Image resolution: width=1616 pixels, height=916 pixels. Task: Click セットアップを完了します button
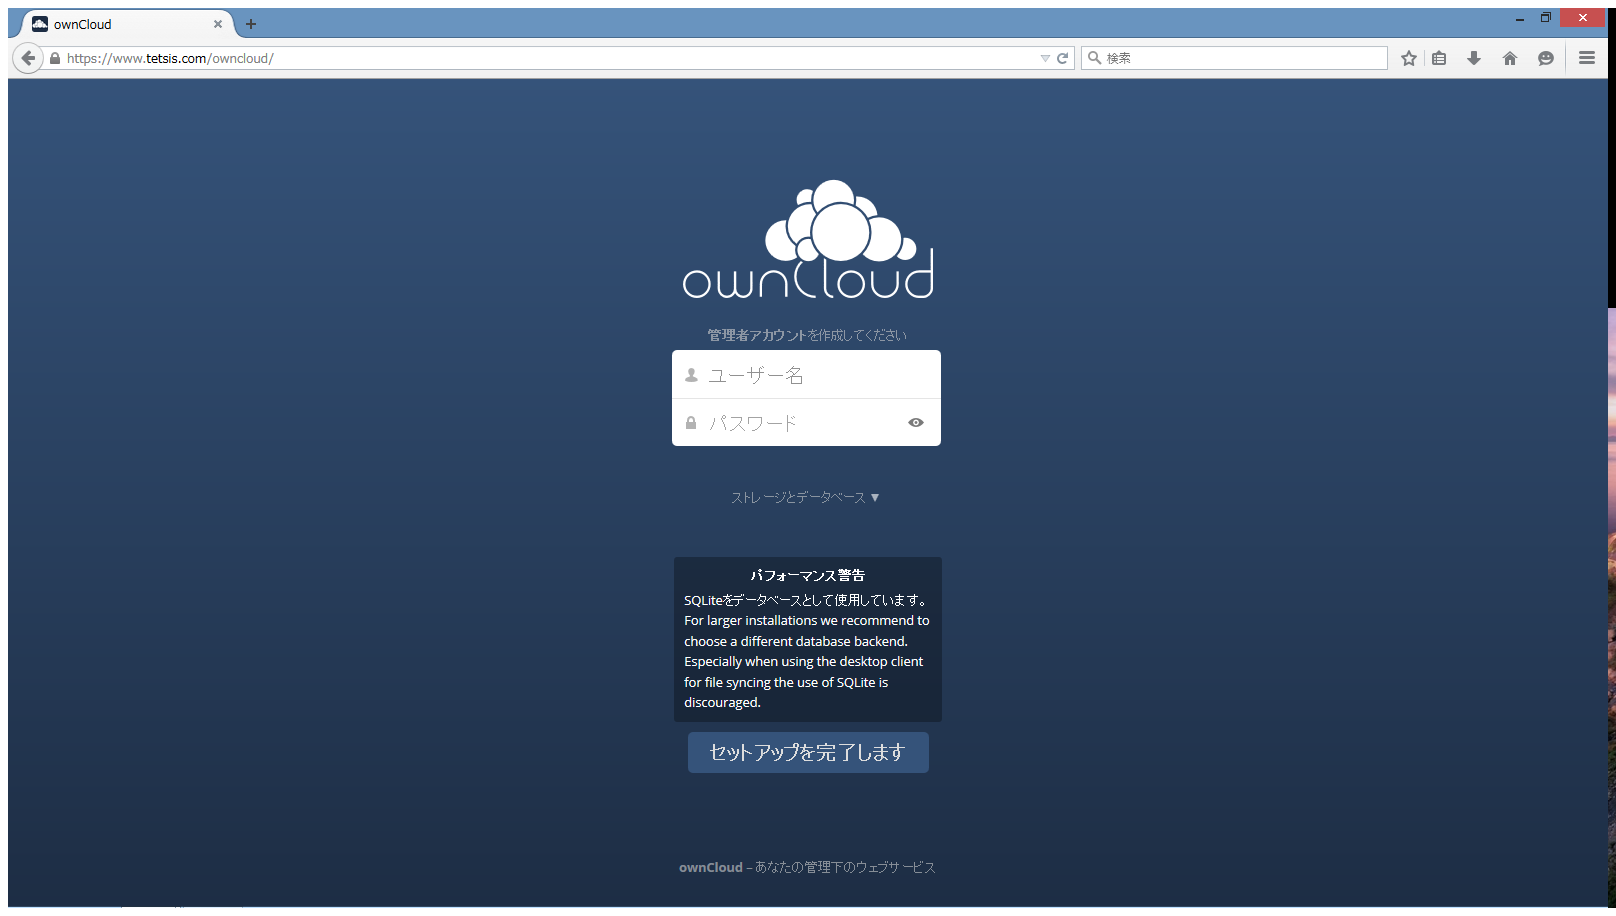[808, 752]
